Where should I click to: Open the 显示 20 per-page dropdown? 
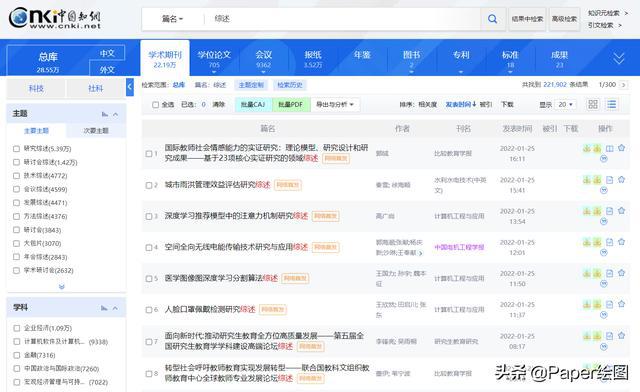(x=565, y=105)
